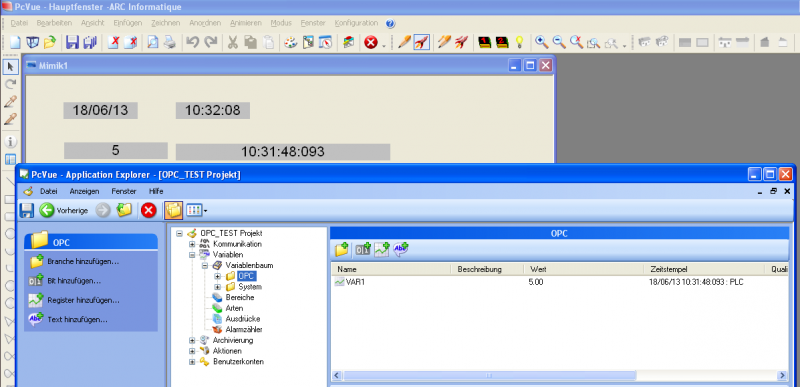800x387 pixels.
Task: Click the New mimic page icon
Action: pos(15,42)
